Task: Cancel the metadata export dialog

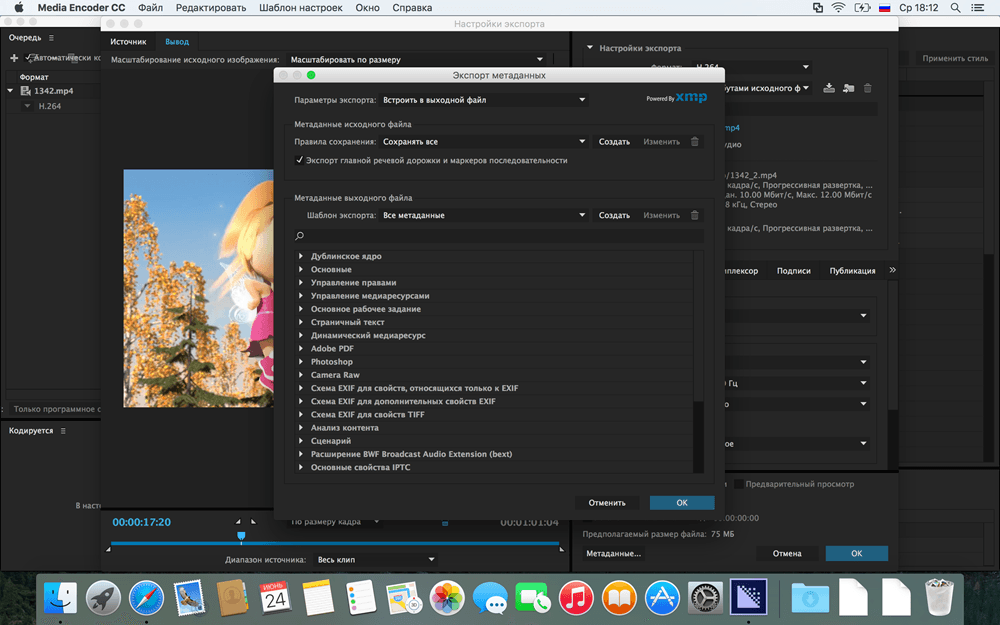Action: 607,503
